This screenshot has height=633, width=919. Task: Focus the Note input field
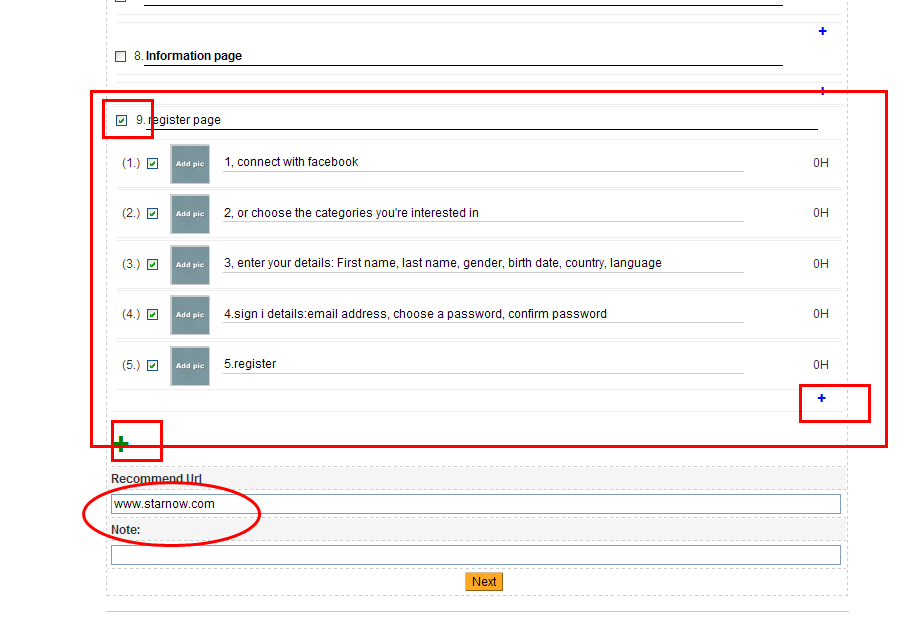[x=476, y=555]
